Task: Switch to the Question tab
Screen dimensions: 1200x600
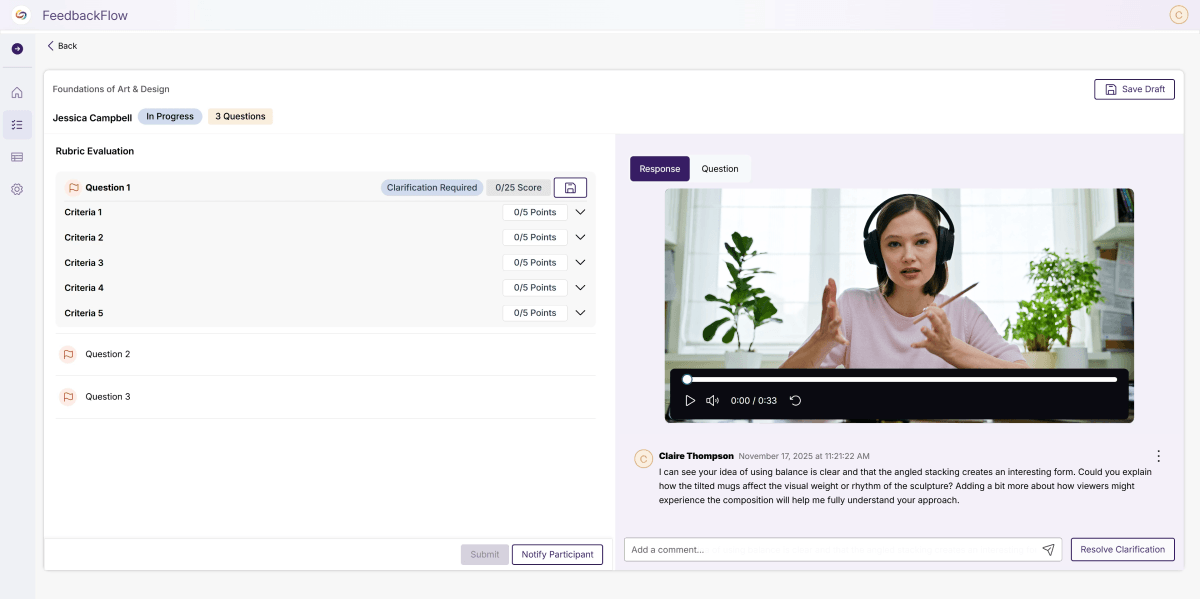Action: (x=719, y=169)
